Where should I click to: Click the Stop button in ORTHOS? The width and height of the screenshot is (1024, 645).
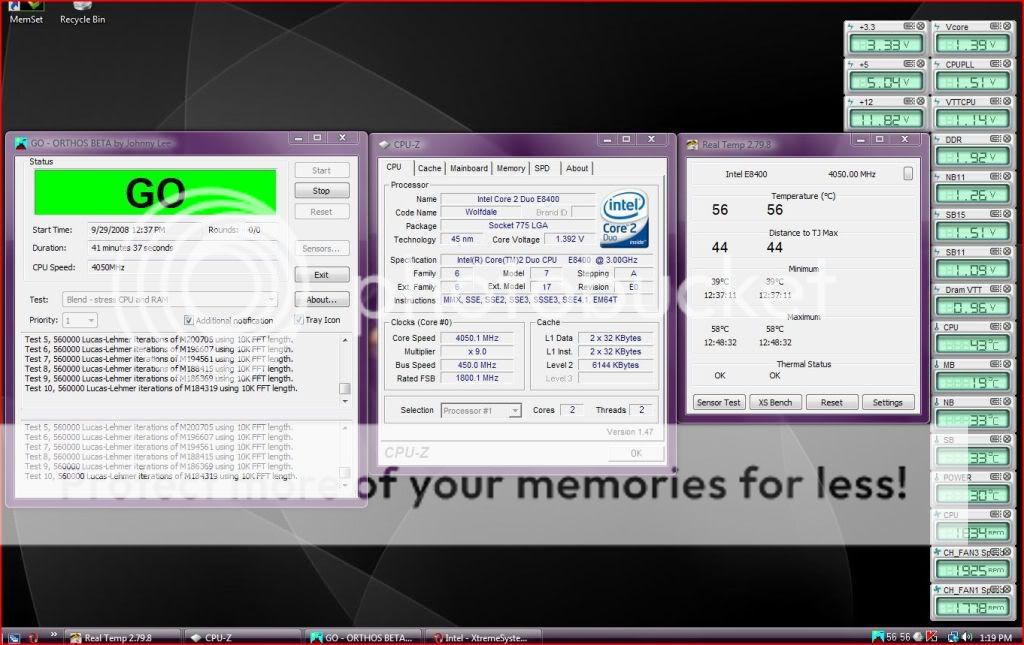point(321,191)
